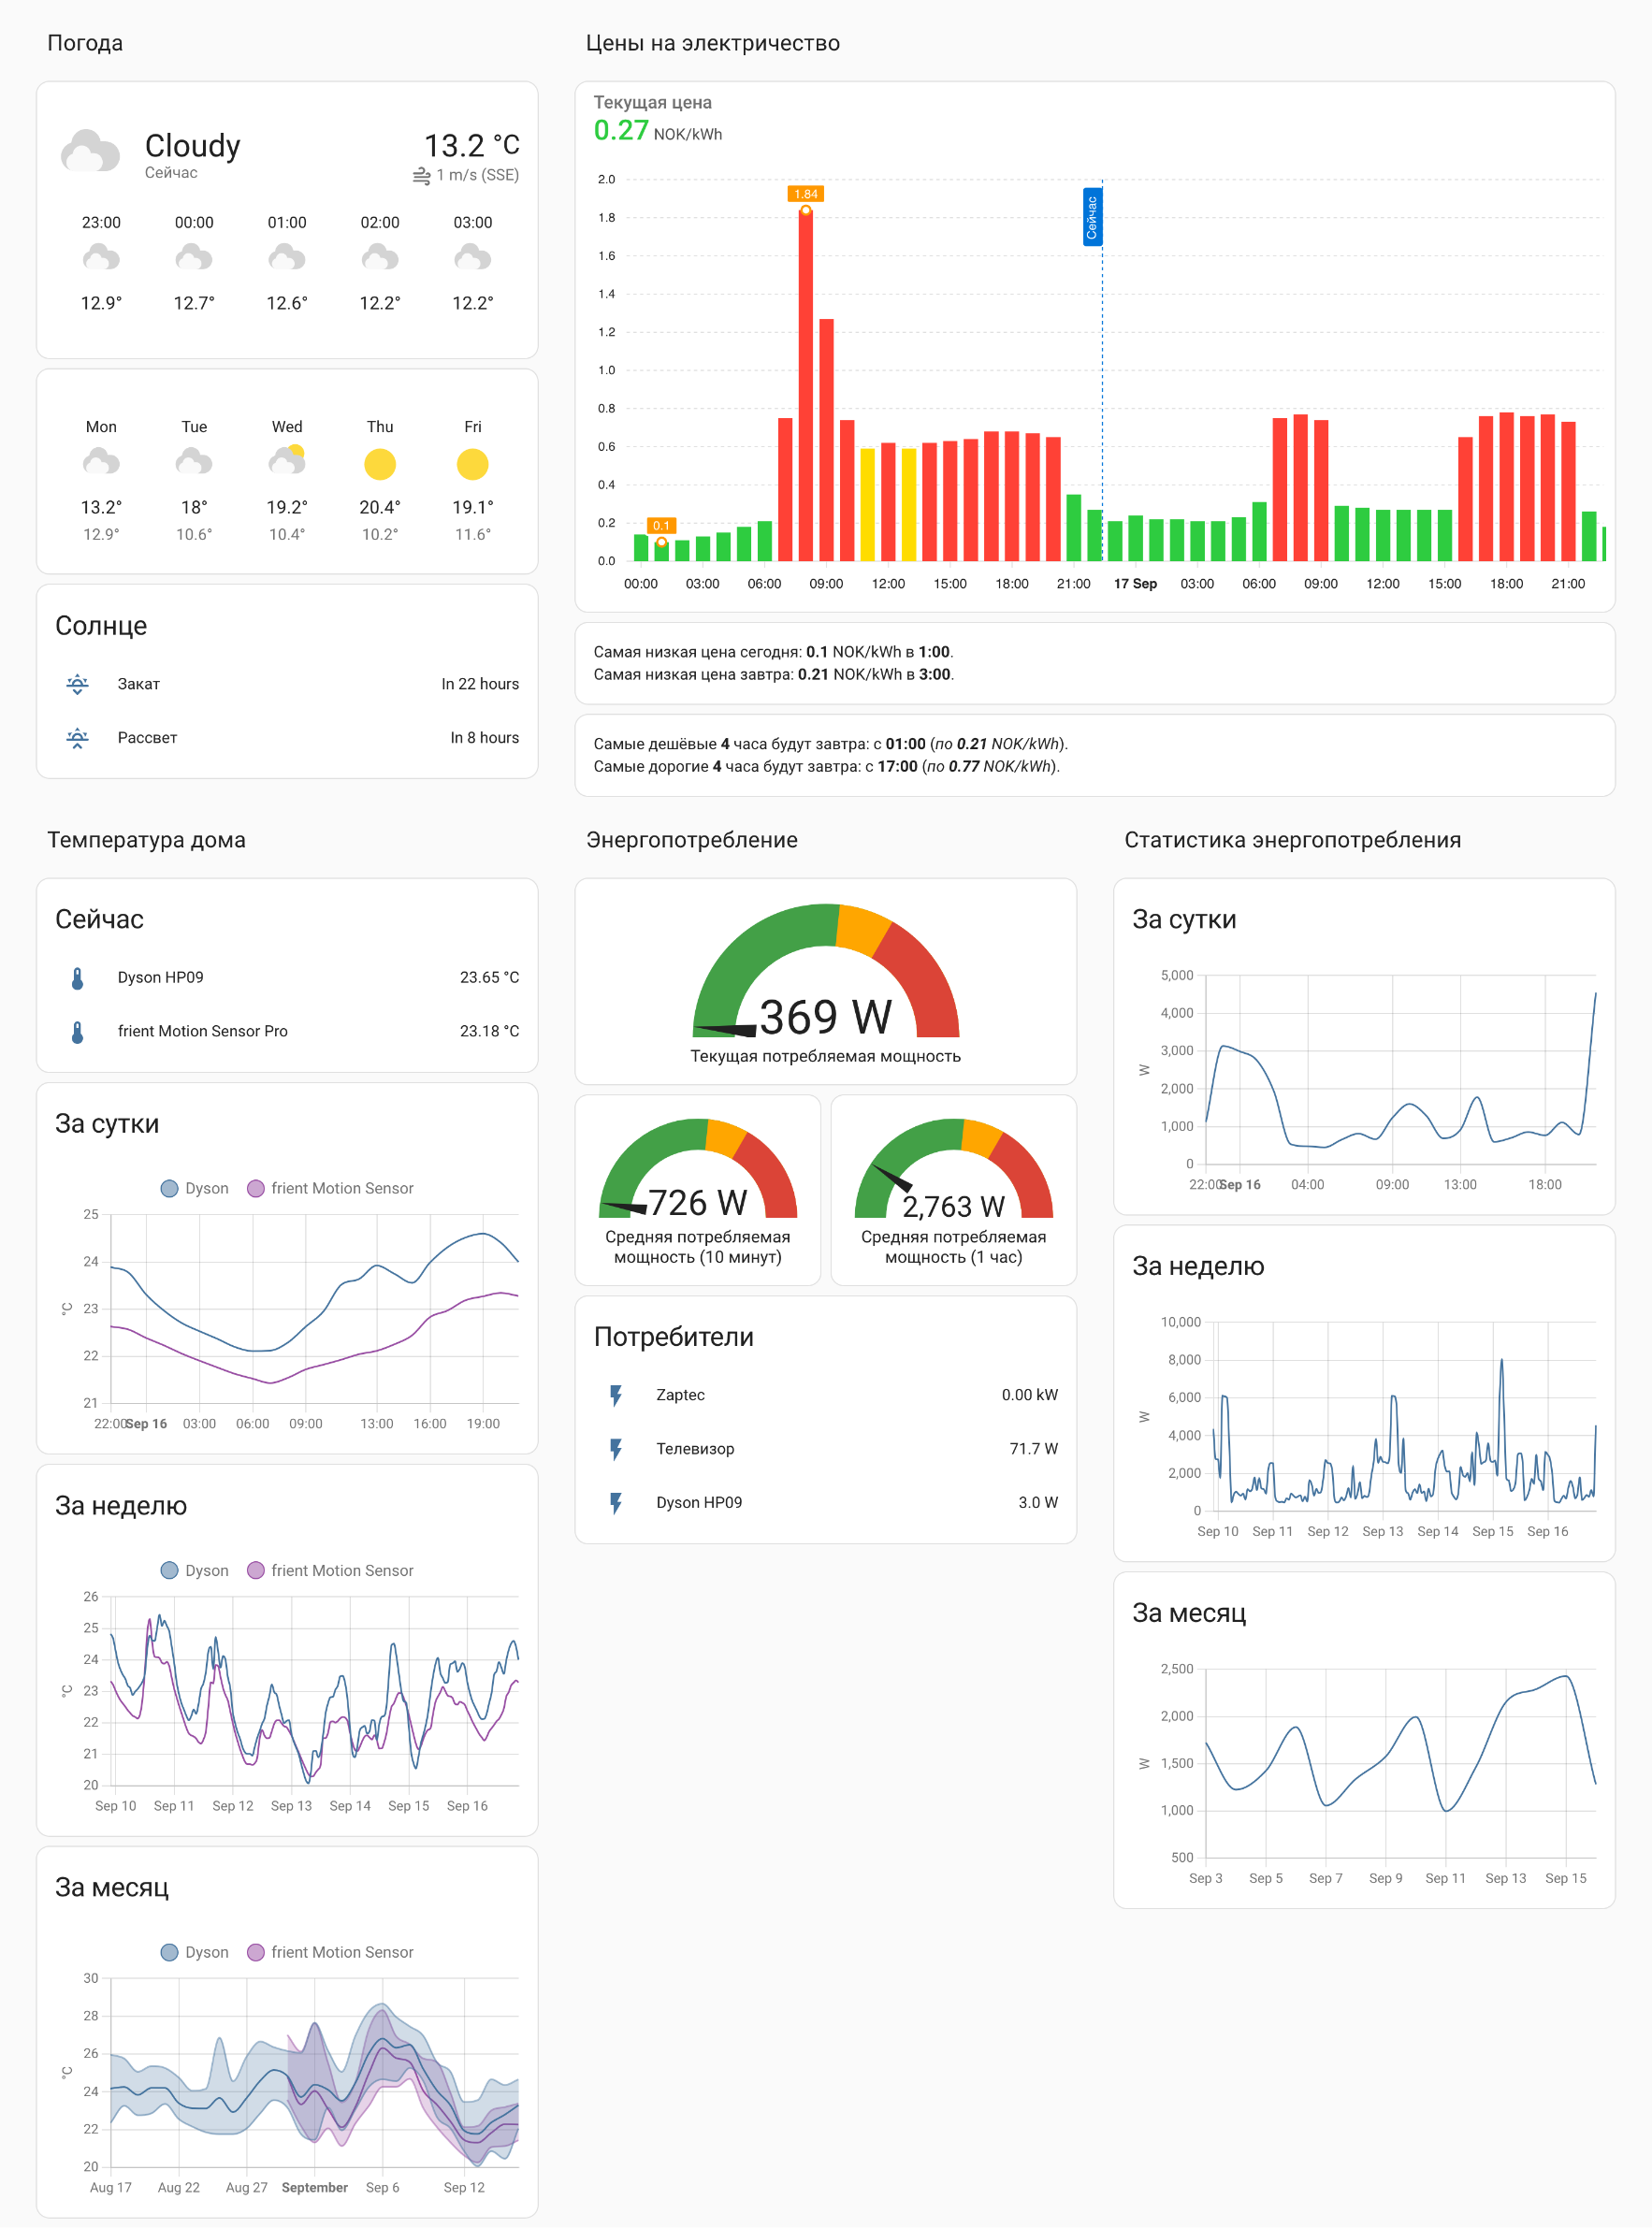This screenshot has height=2228, width=1652.
Task: Click Wednesday's partly cloudy icon
Action: point(287,461)
